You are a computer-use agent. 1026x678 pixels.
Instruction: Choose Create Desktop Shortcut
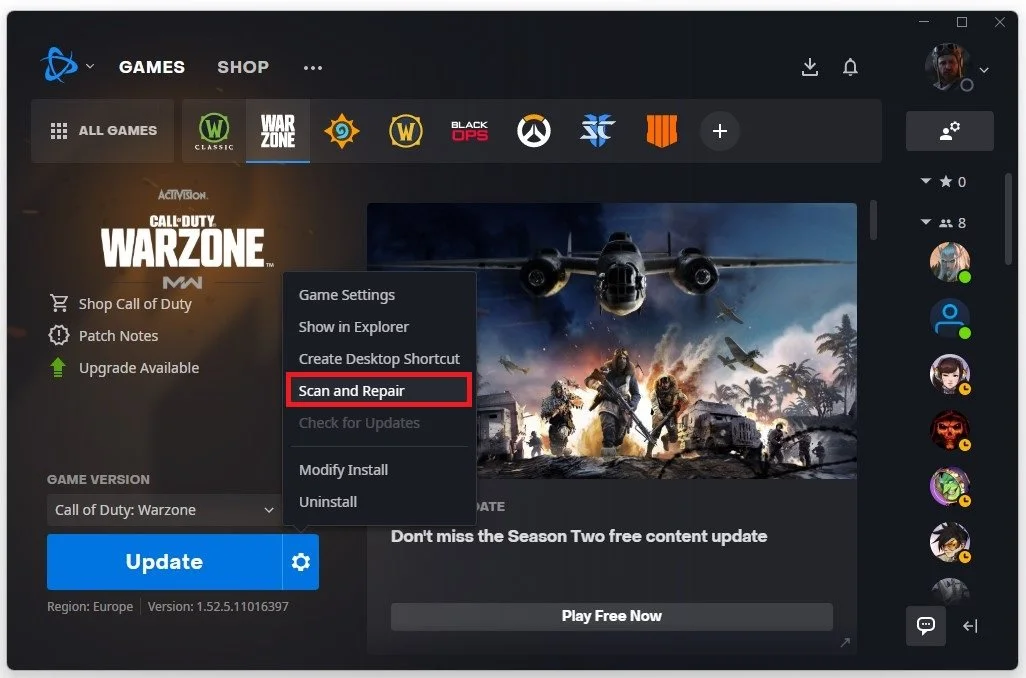click(x=379, y=359)
